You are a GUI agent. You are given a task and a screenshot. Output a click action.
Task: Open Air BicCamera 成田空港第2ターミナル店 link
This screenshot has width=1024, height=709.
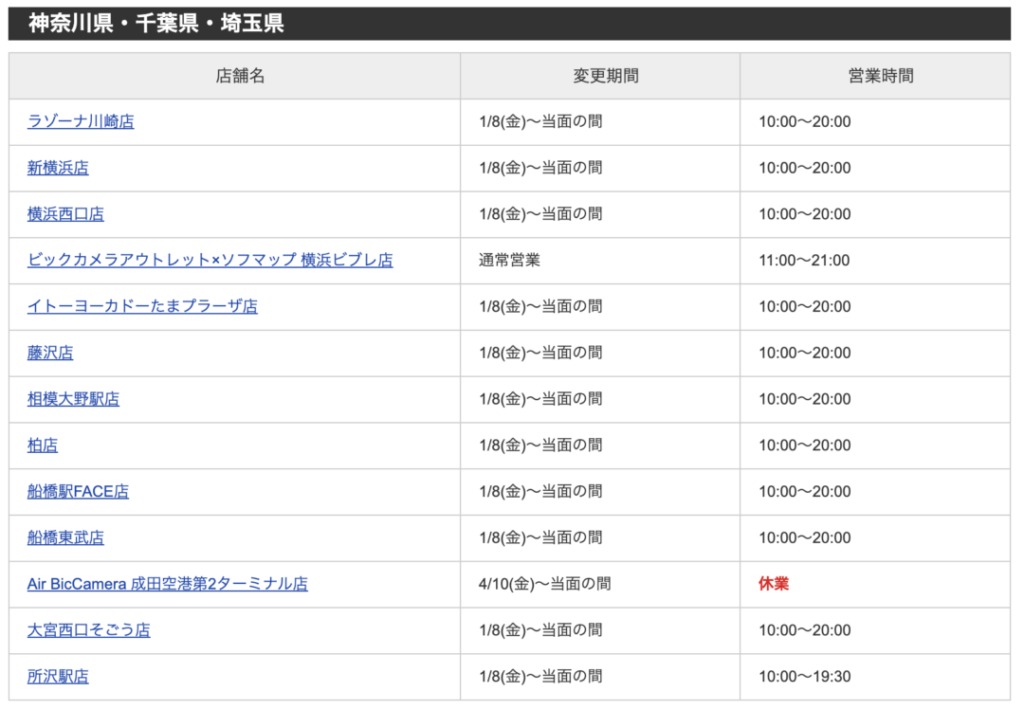point(167,584)
